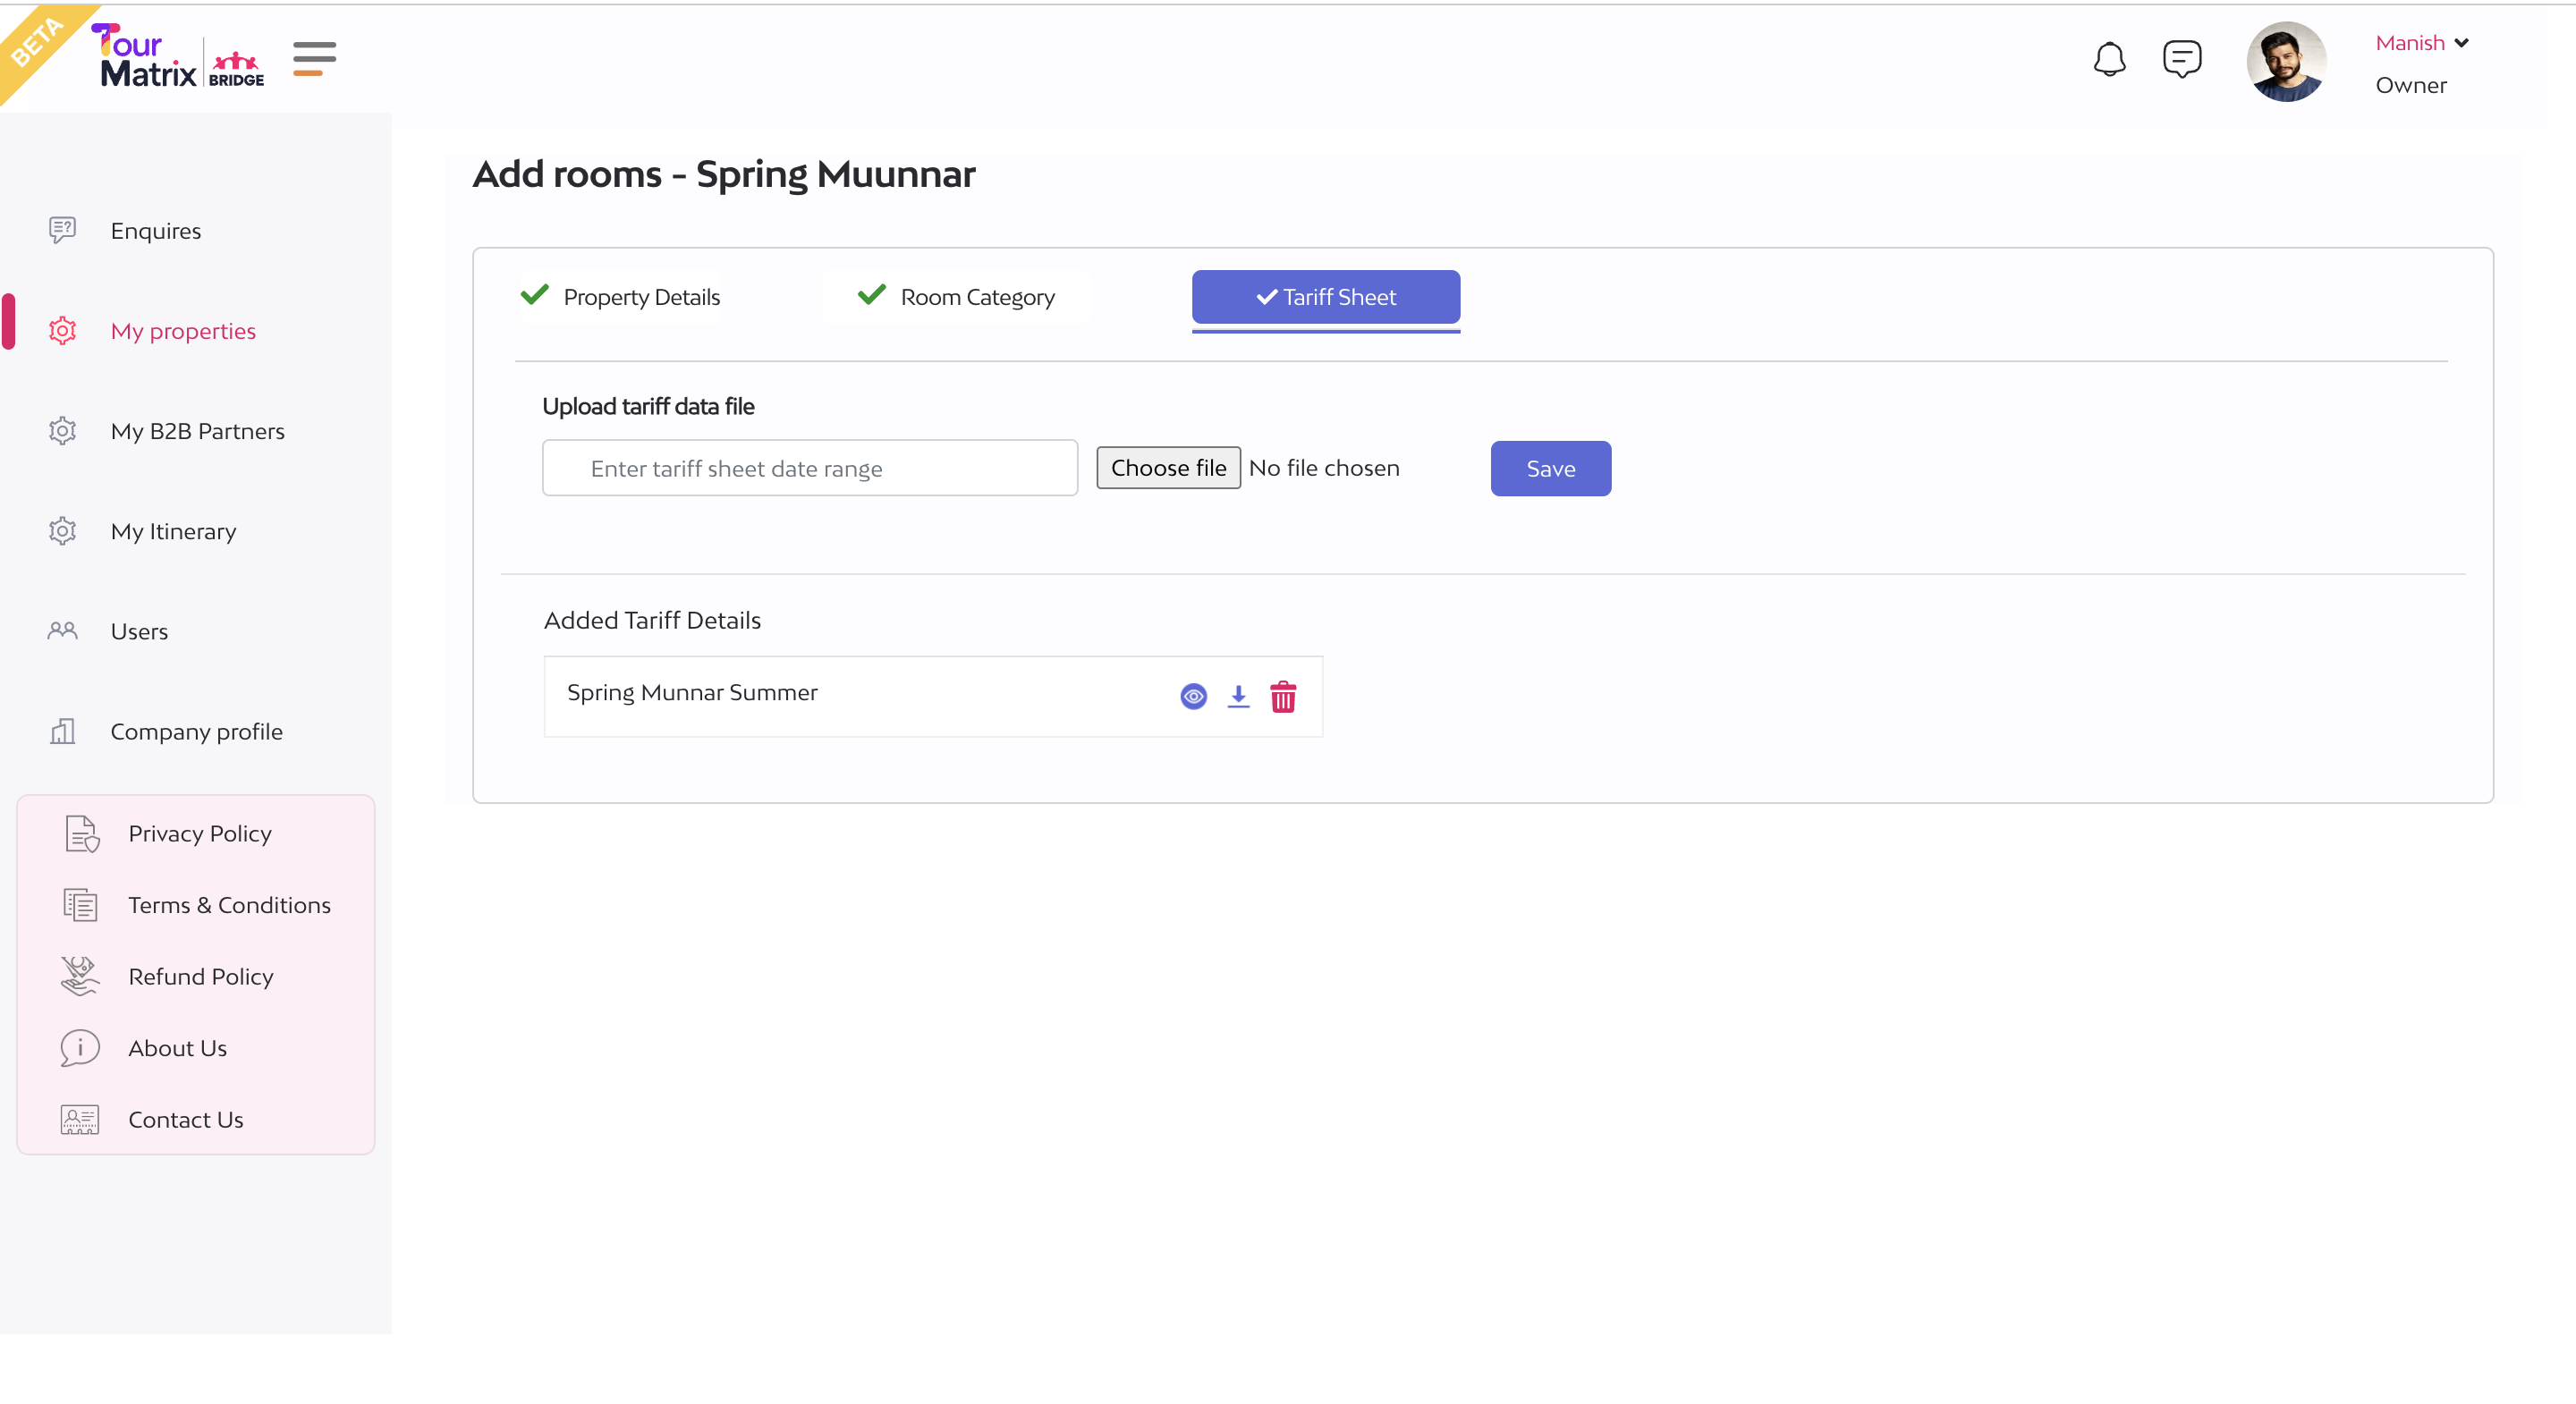Open the Privacy Policy link
The height and width of the screenshot is (1404, 2576).
[x=199, y=834]
